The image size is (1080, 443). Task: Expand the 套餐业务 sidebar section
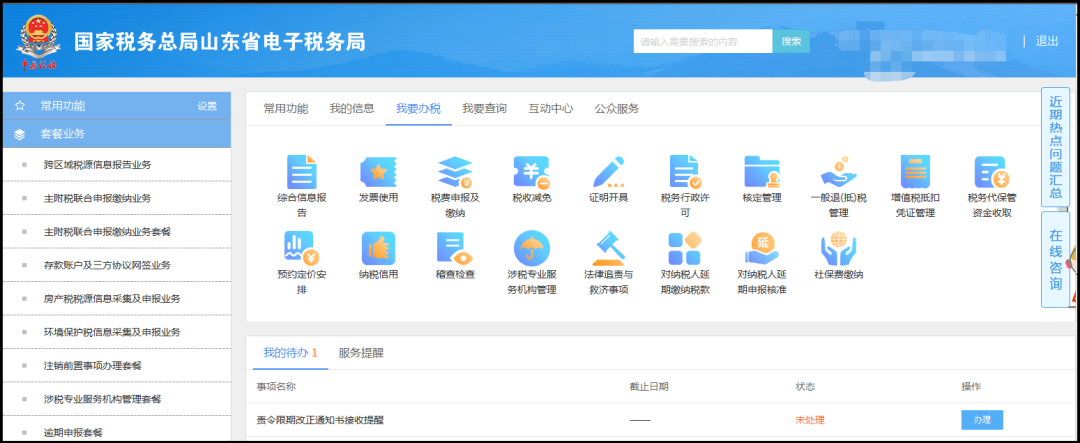(117, 134)
